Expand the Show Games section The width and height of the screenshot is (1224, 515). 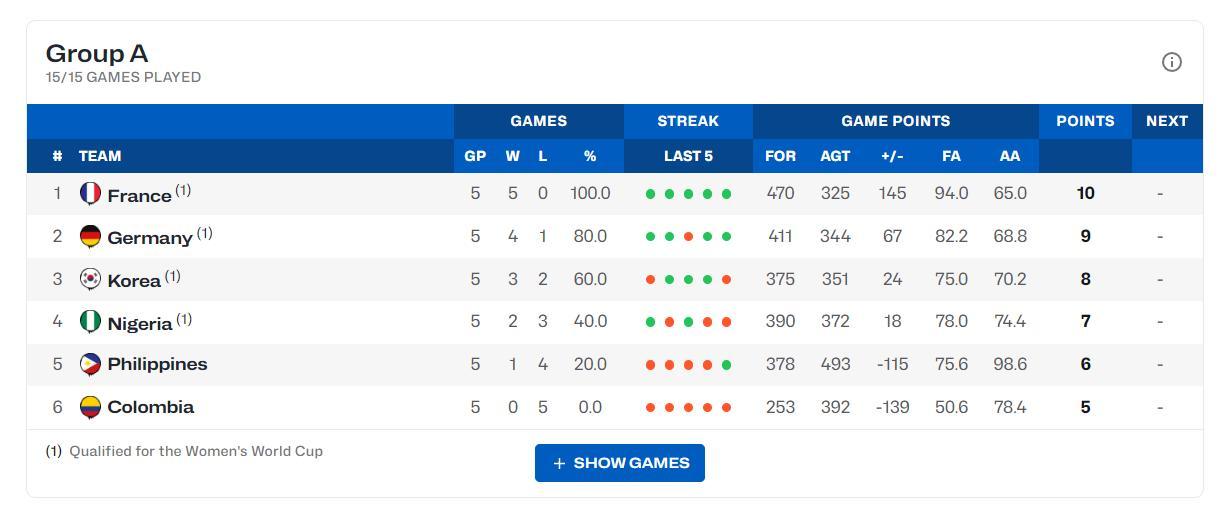[x=620, y=463]
